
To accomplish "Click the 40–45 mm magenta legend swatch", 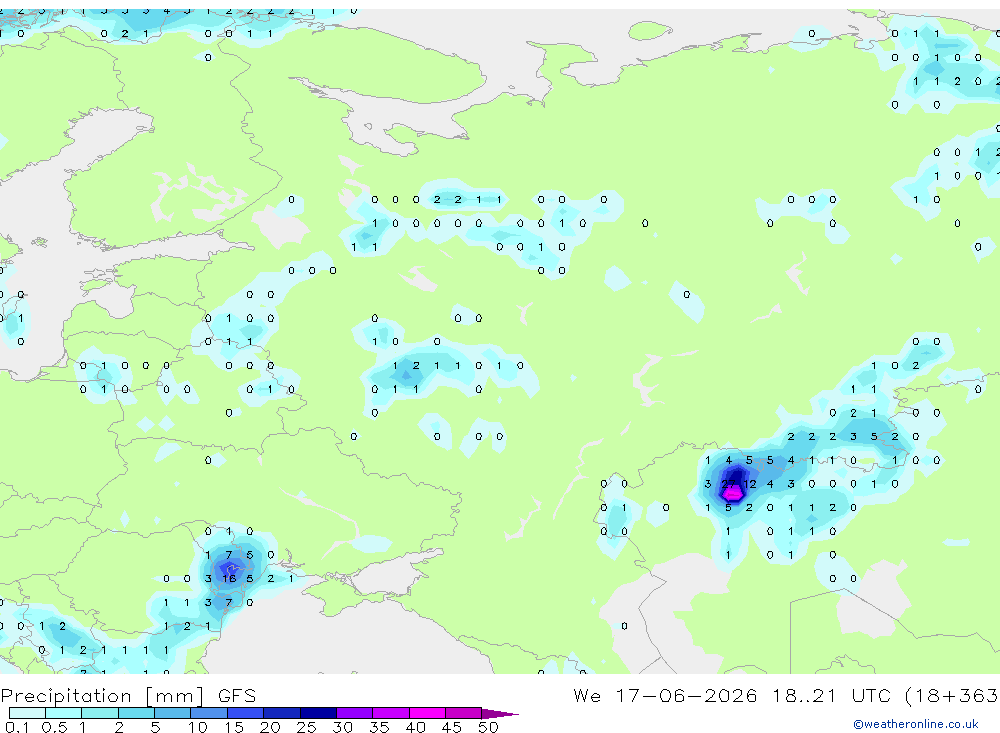I will [x=427, y=713].
